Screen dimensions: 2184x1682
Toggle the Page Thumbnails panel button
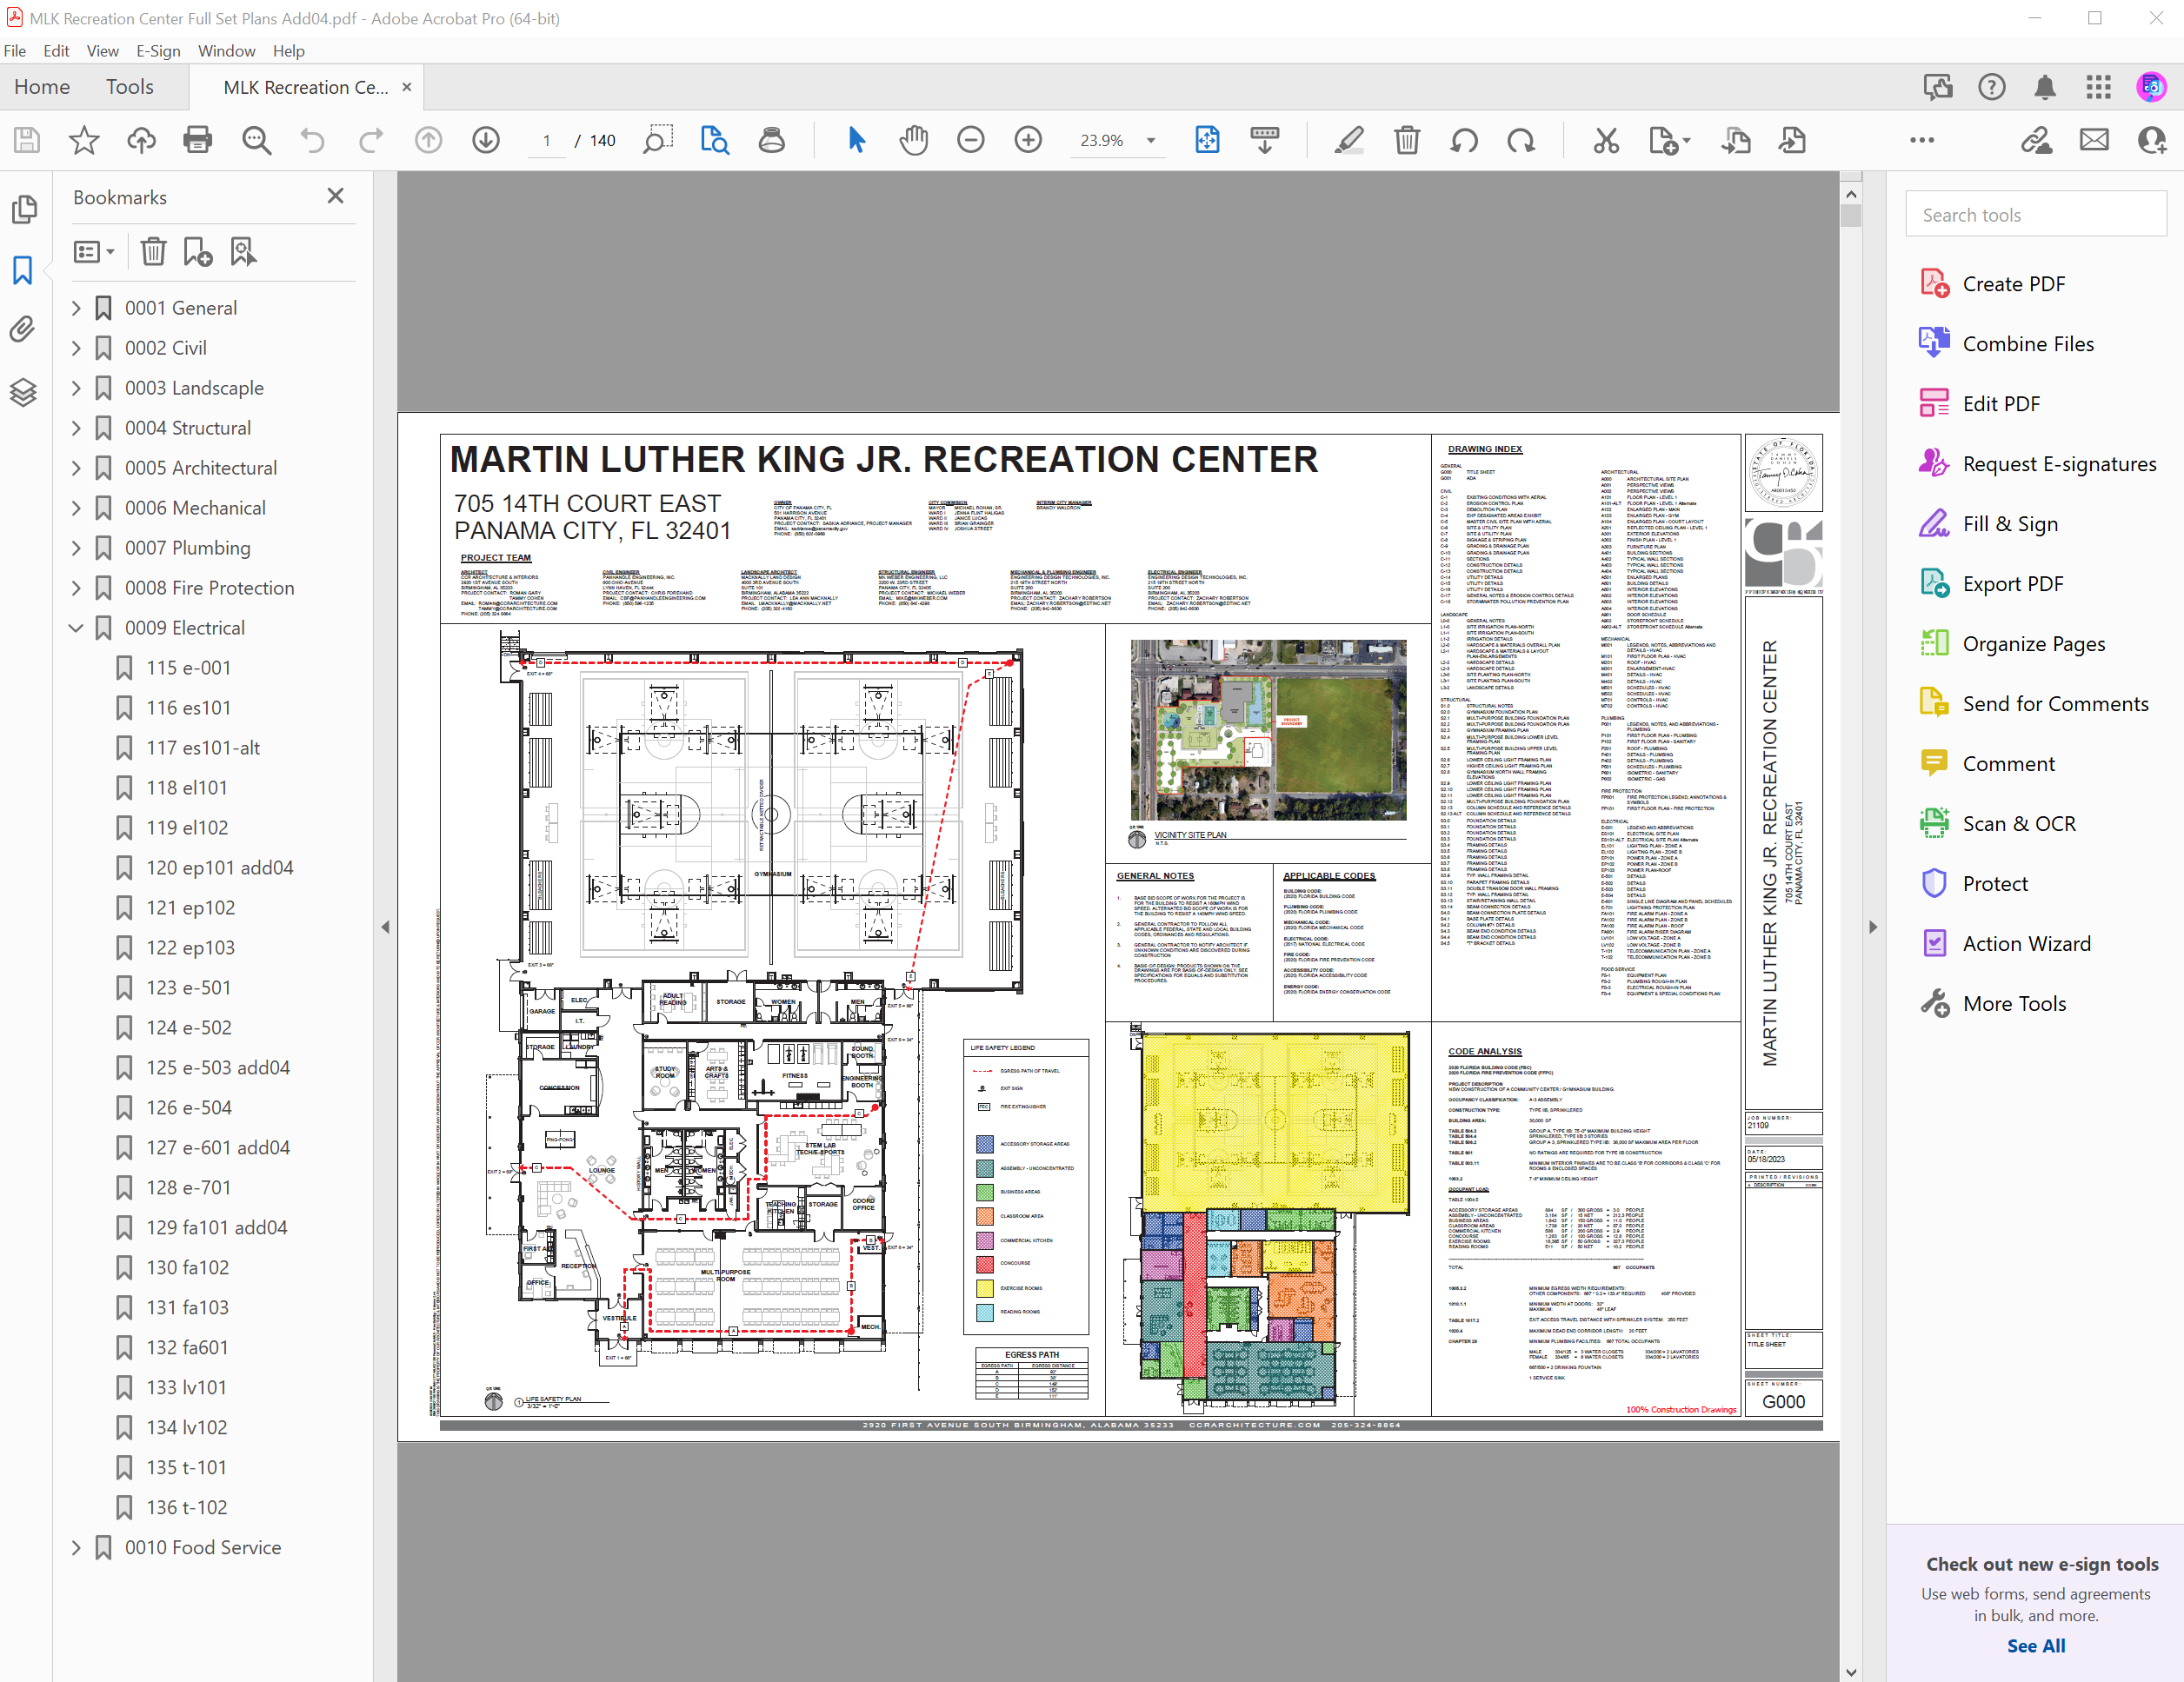(x=23, y=209)
